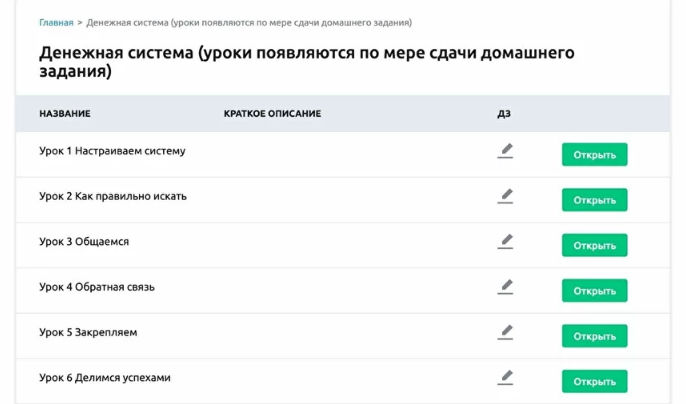Screen dimensions: 686x404
Task: Click the Главная breadcrumb link
Action: (x=55, y=22)
